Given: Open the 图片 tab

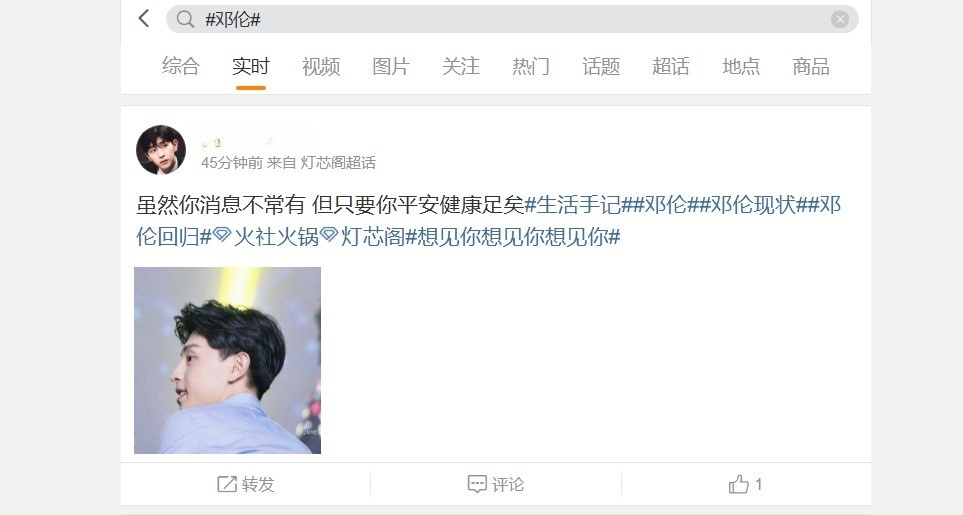Looking at the screenshot, I should click(x=391, y=66).
